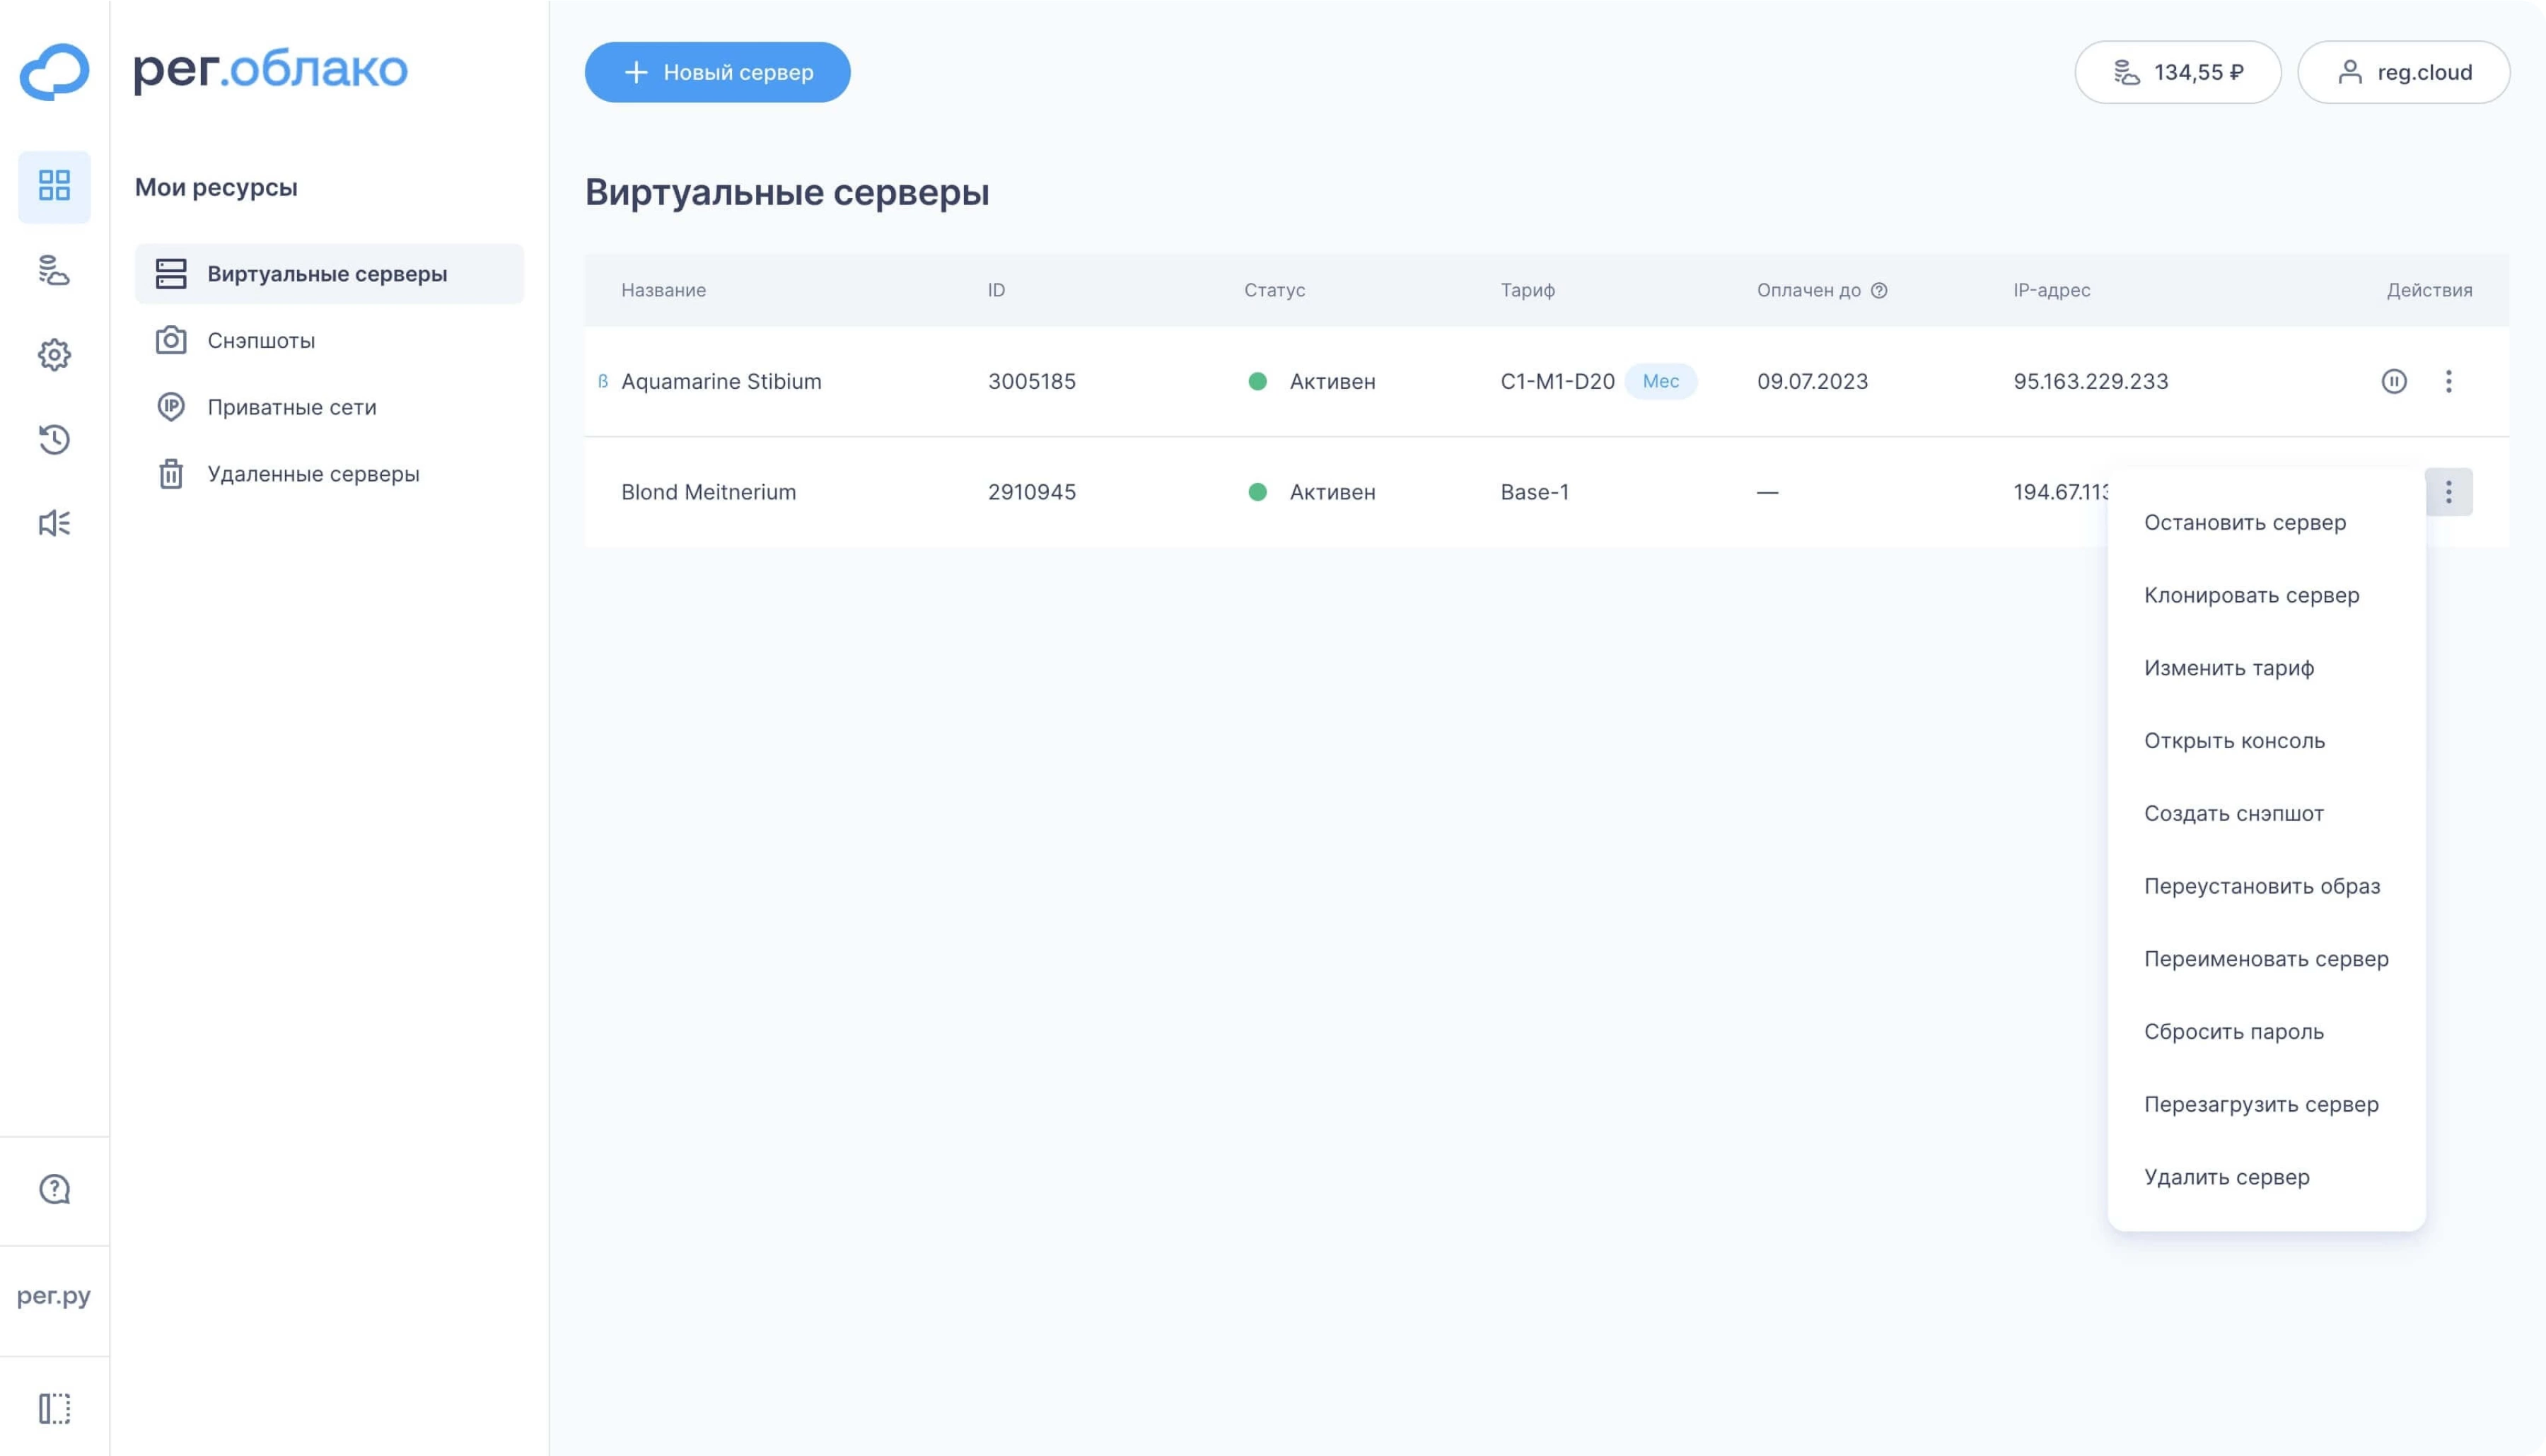Open the history clock icon in left rail

(54, 439)
